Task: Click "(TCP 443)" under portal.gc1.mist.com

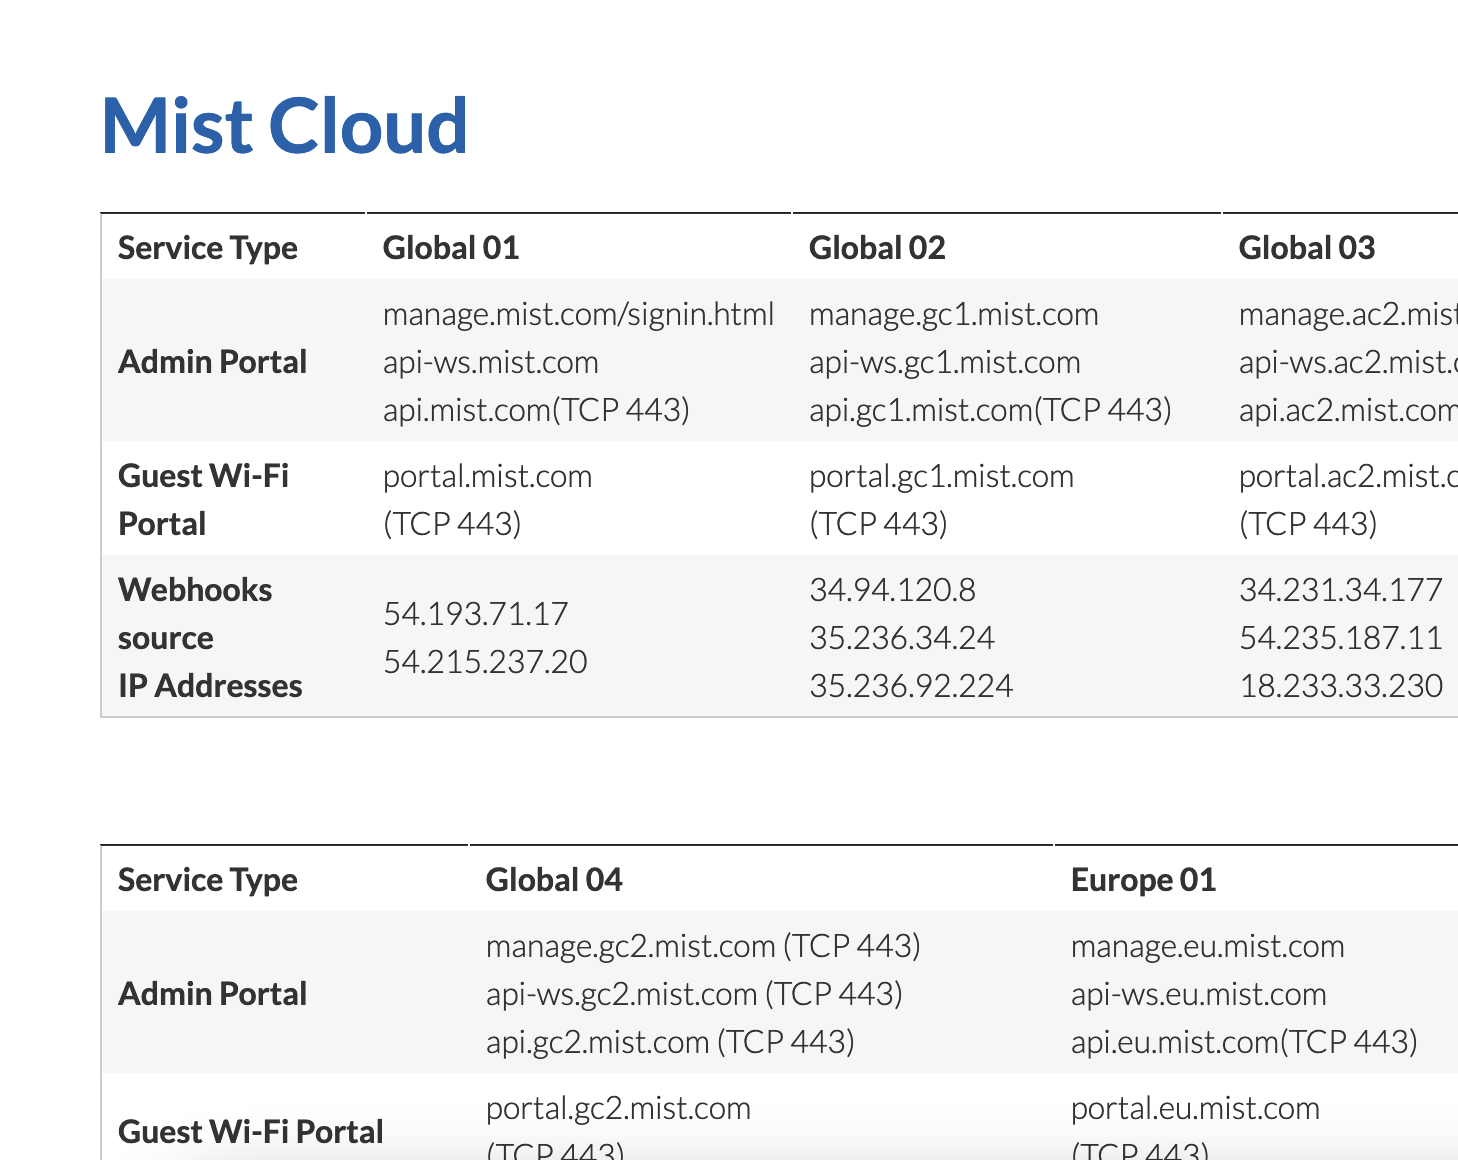Action: (x=878, y=524)
